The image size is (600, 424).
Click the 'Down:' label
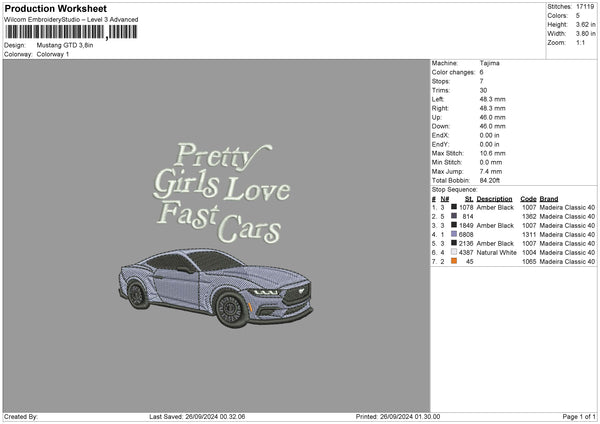click(x=441, y=126)
